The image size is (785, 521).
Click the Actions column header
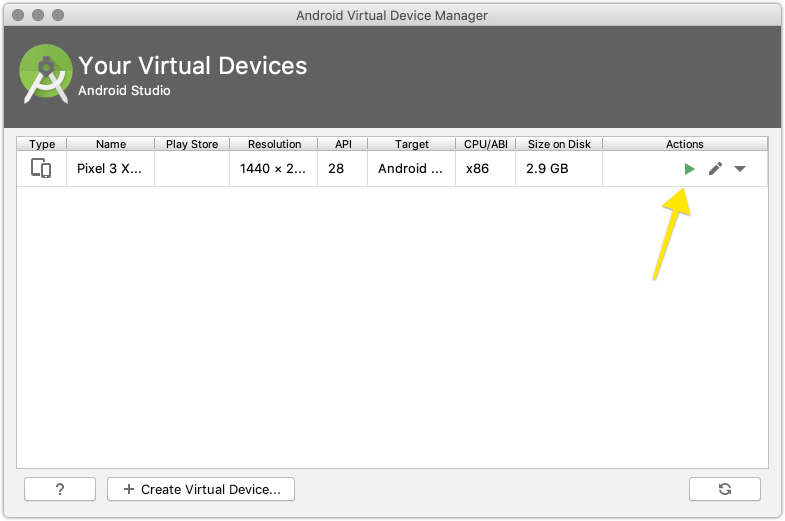pos(685,144)
